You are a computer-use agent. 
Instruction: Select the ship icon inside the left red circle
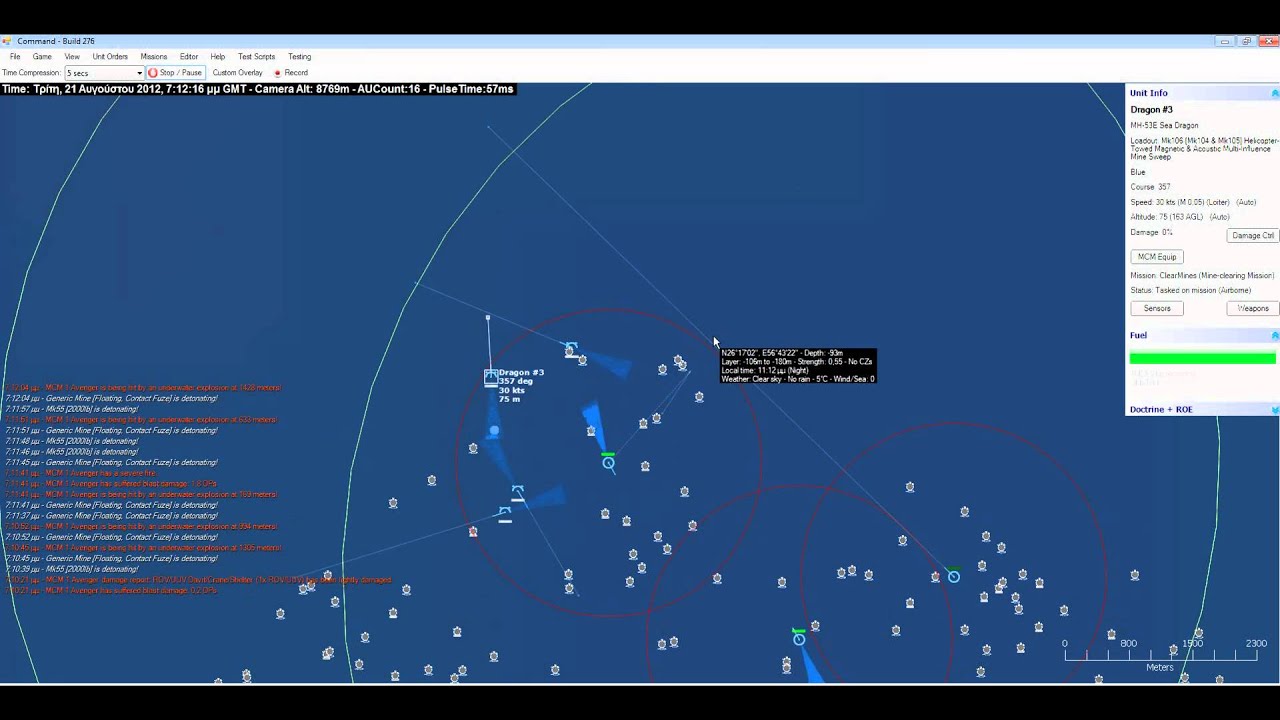(x=608, y=461)
